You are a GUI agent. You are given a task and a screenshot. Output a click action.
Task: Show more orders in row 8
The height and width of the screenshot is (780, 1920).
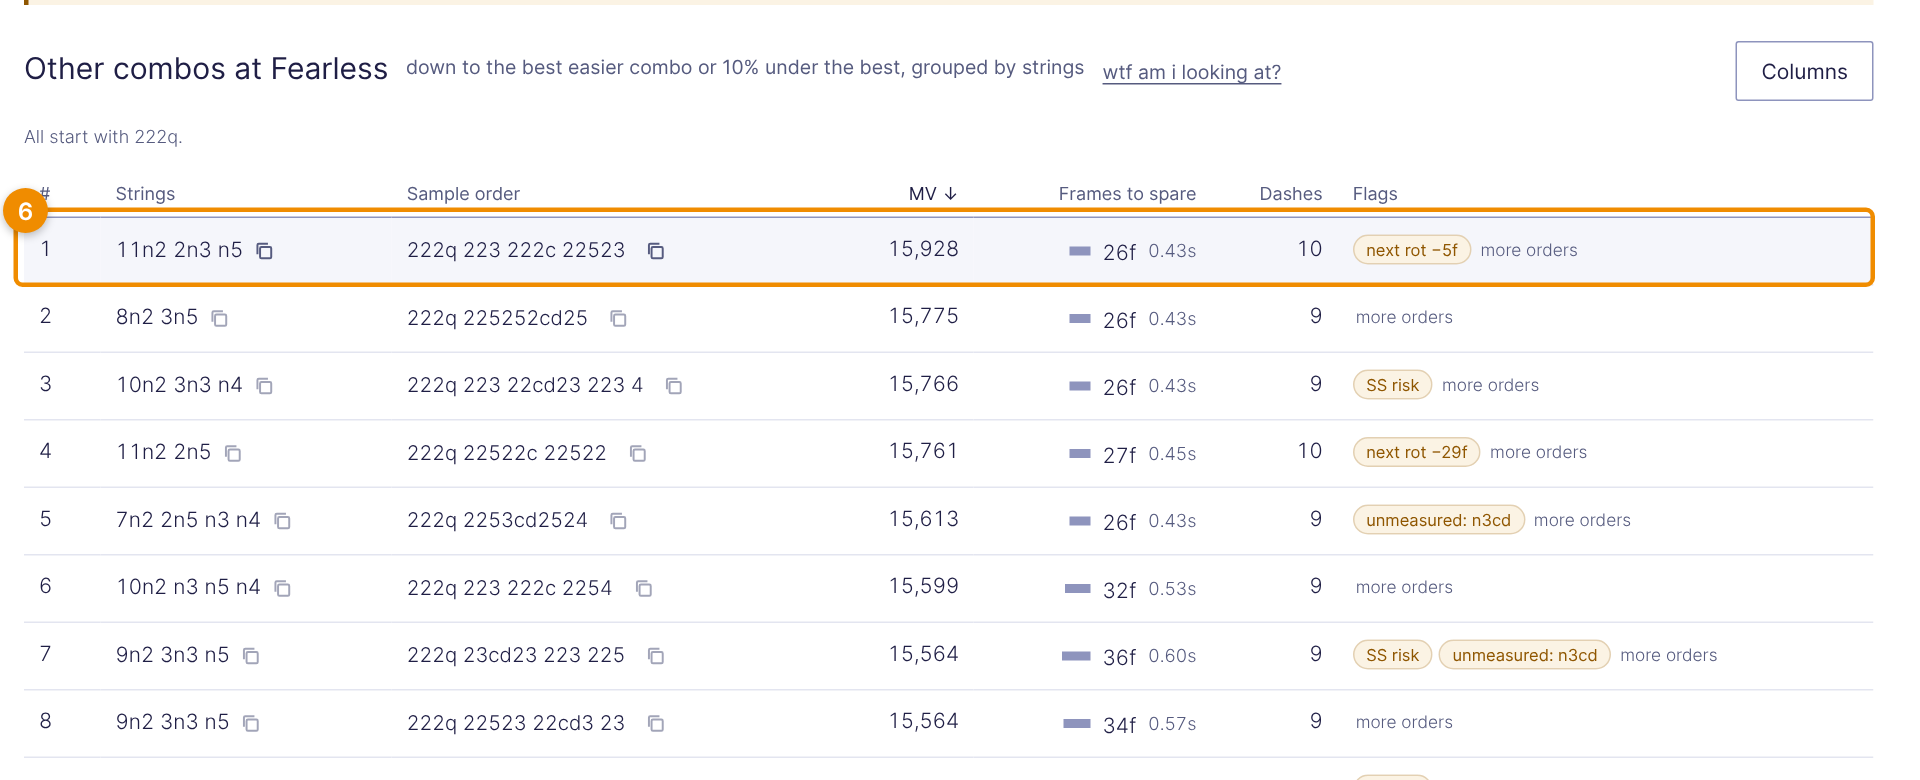coord(1404,722)
